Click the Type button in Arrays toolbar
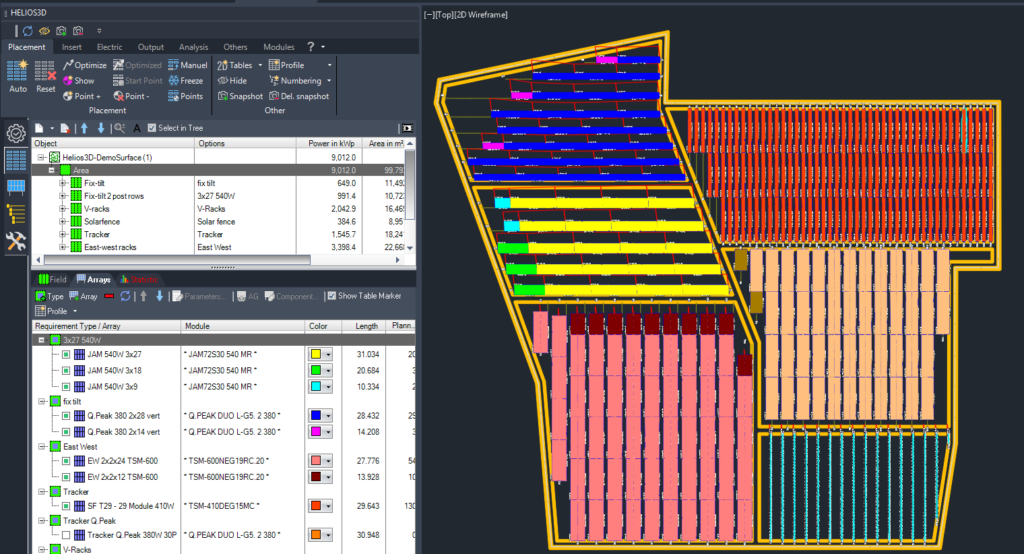 pos(50,296)
